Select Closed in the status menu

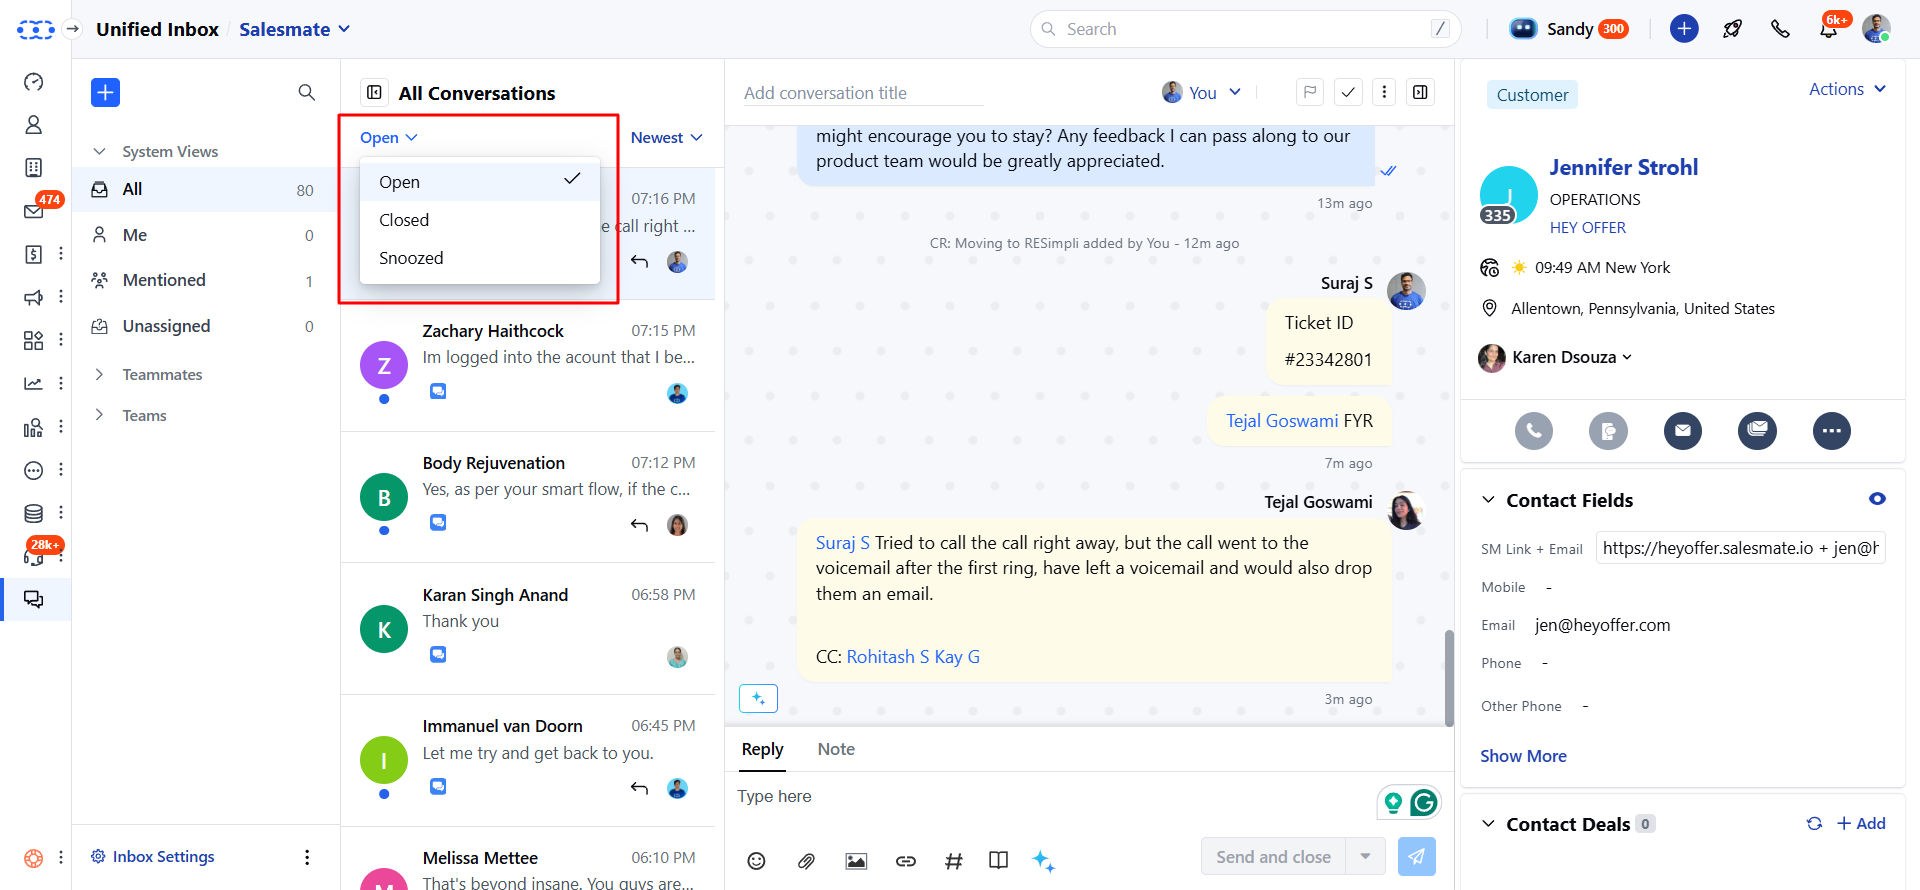tap(480, 220)
